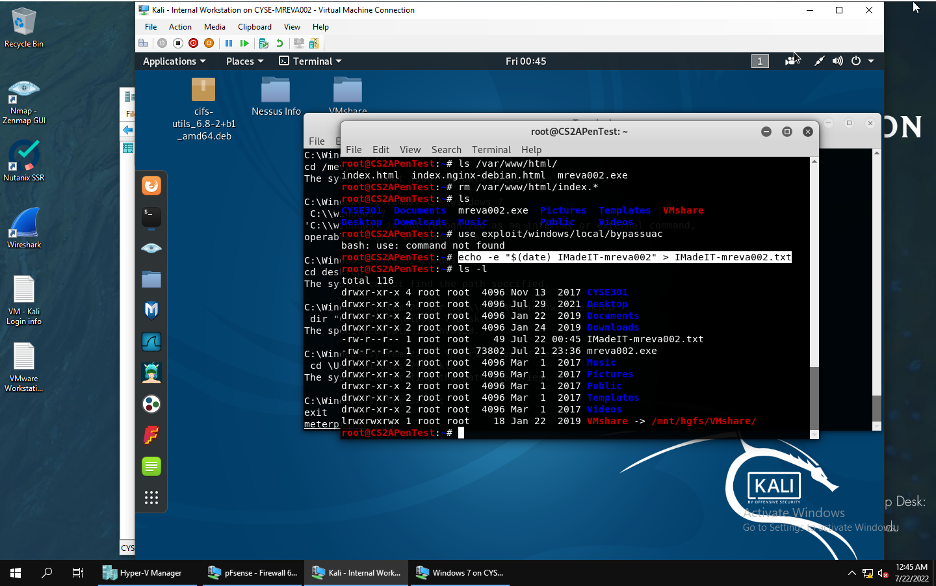Open the Nmap - Zenmap GUI desktop shortcut

24,102
